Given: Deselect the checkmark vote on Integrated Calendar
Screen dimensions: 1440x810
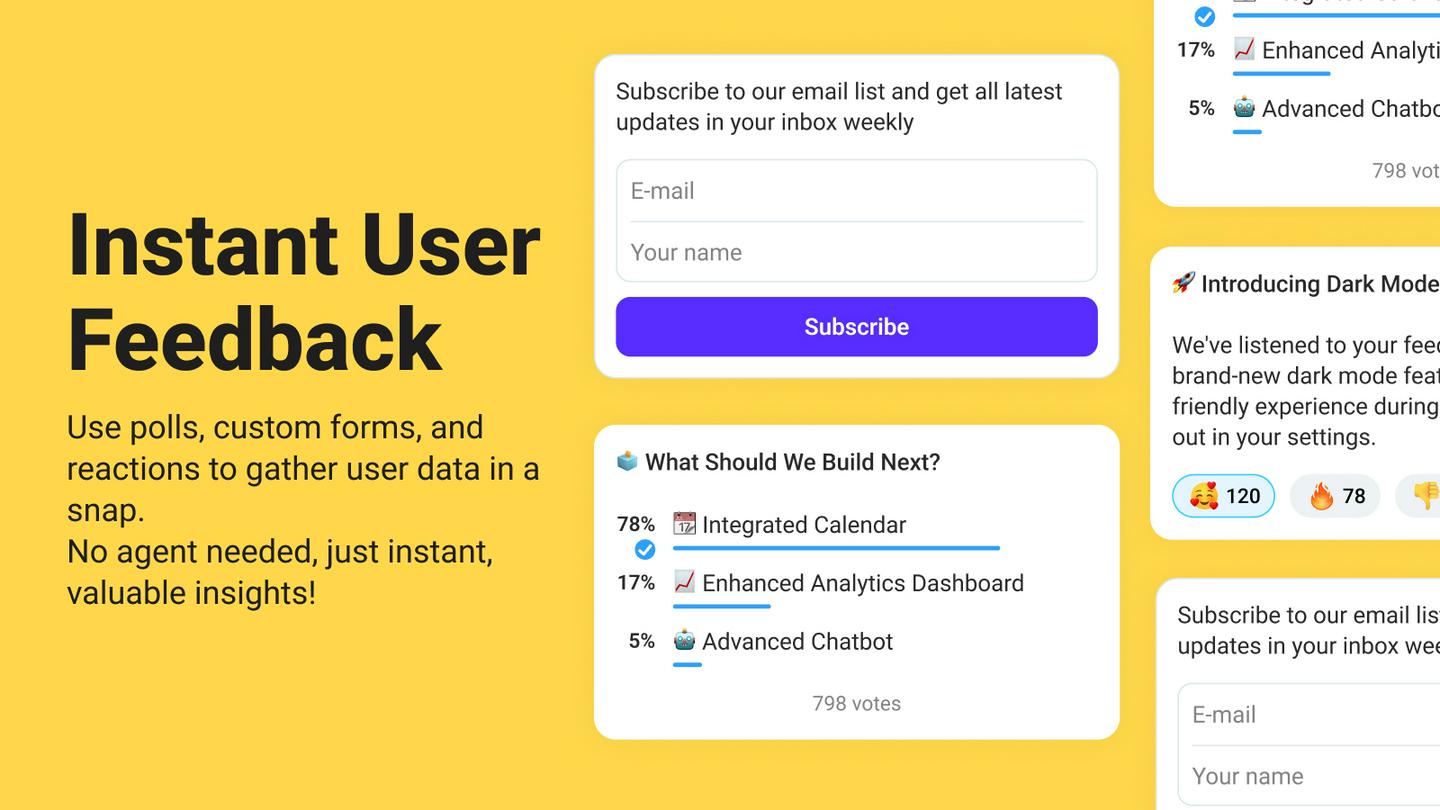Looking at the screenshot, I should click(x=645, y=549).
